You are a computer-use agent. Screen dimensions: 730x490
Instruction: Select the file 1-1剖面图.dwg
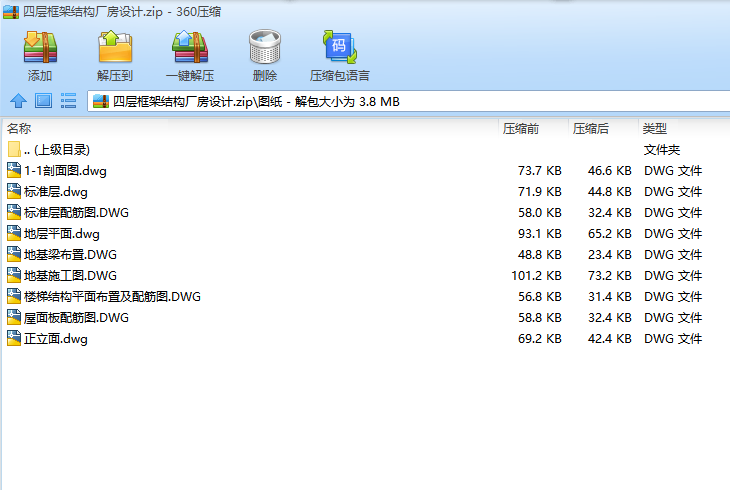pyautogui.click(x=65, y=171)
